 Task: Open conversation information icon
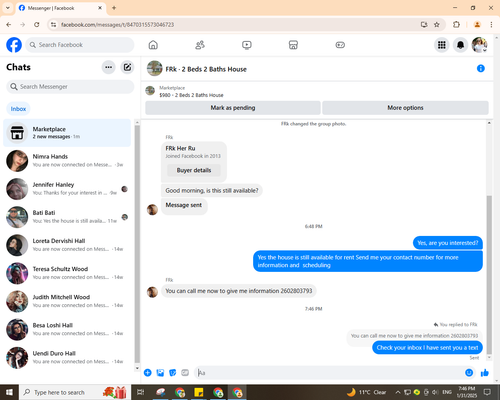click(481, 68)
